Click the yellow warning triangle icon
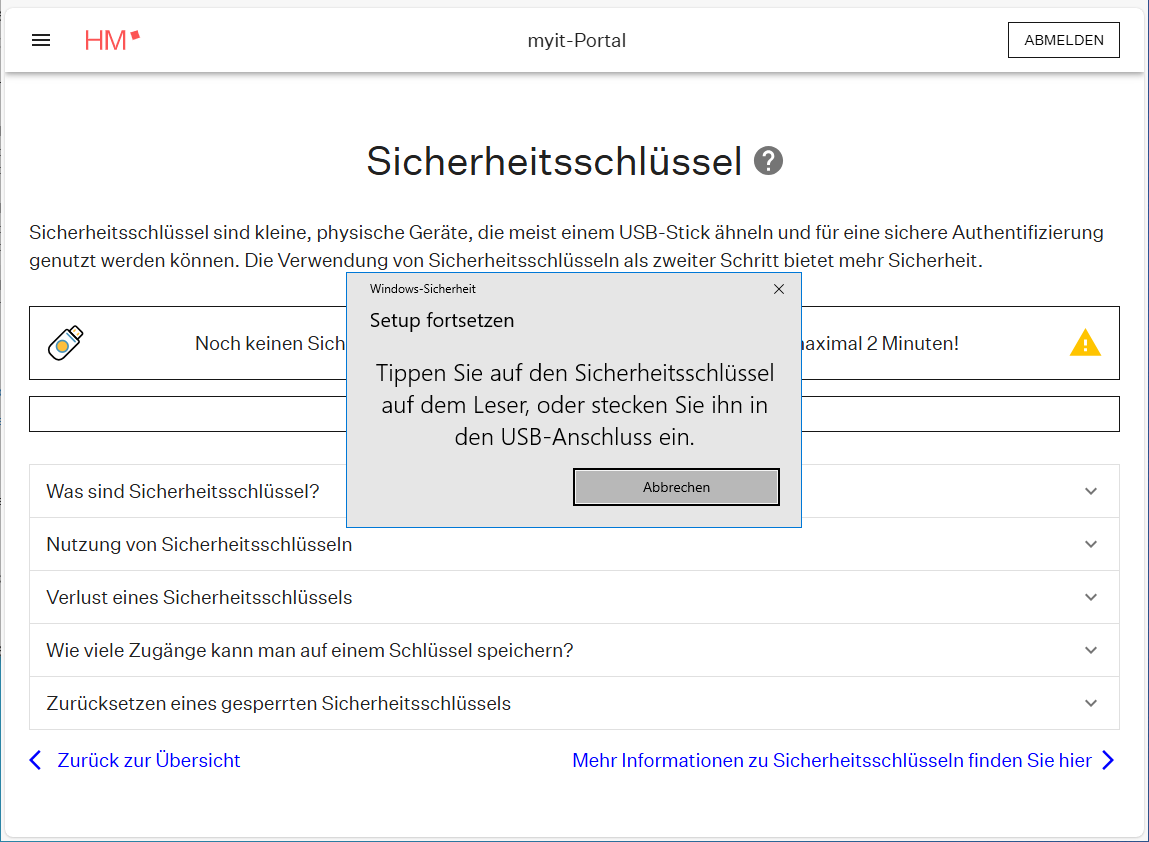 click(x=1085, y=343)
